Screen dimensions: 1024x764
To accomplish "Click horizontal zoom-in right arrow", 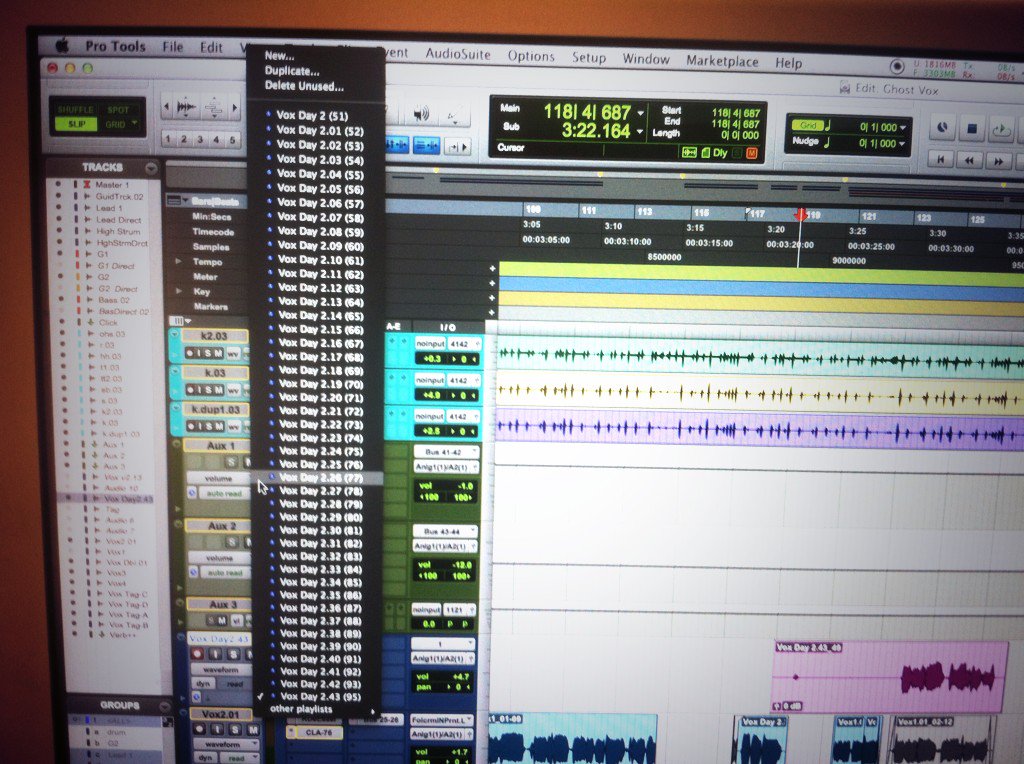I will coord(234,108).
